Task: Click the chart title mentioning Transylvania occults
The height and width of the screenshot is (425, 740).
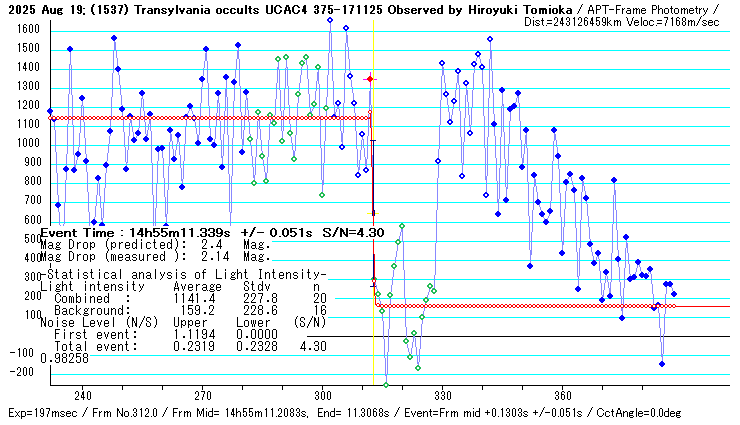Action: pos(300,9)
